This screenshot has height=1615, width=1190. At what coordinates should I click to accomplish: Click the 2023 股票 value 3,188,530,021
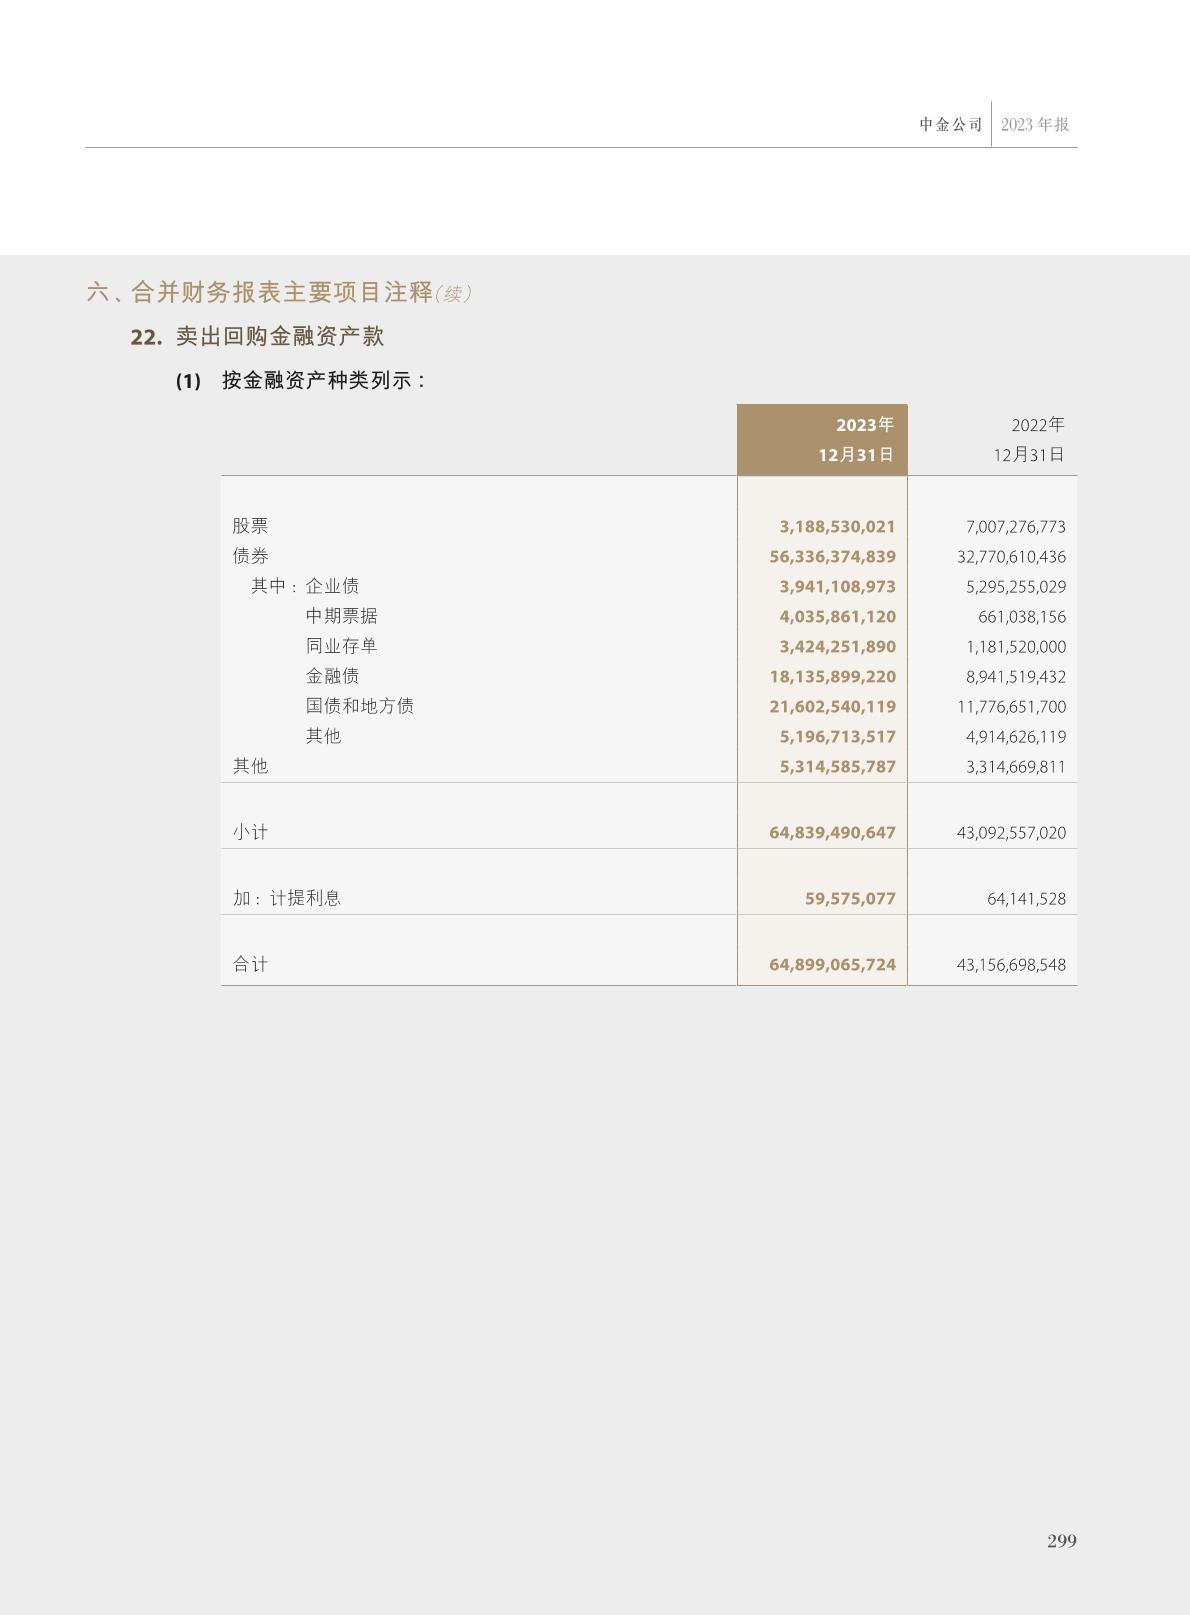point(837,527)
